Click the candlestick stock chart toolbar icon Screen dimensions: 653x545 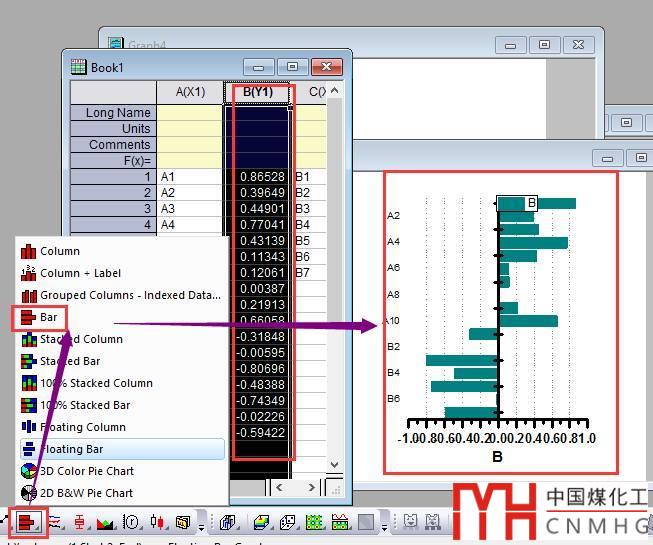point(157,522)
